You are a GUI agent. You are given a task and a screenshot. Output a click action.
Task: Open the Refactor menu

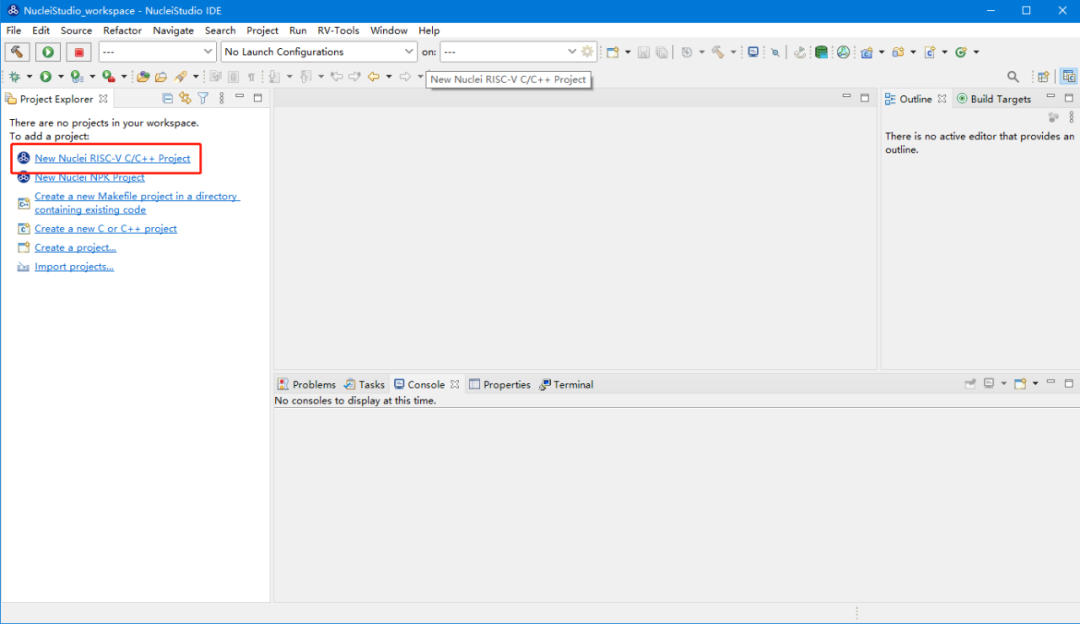pos(123,30)
